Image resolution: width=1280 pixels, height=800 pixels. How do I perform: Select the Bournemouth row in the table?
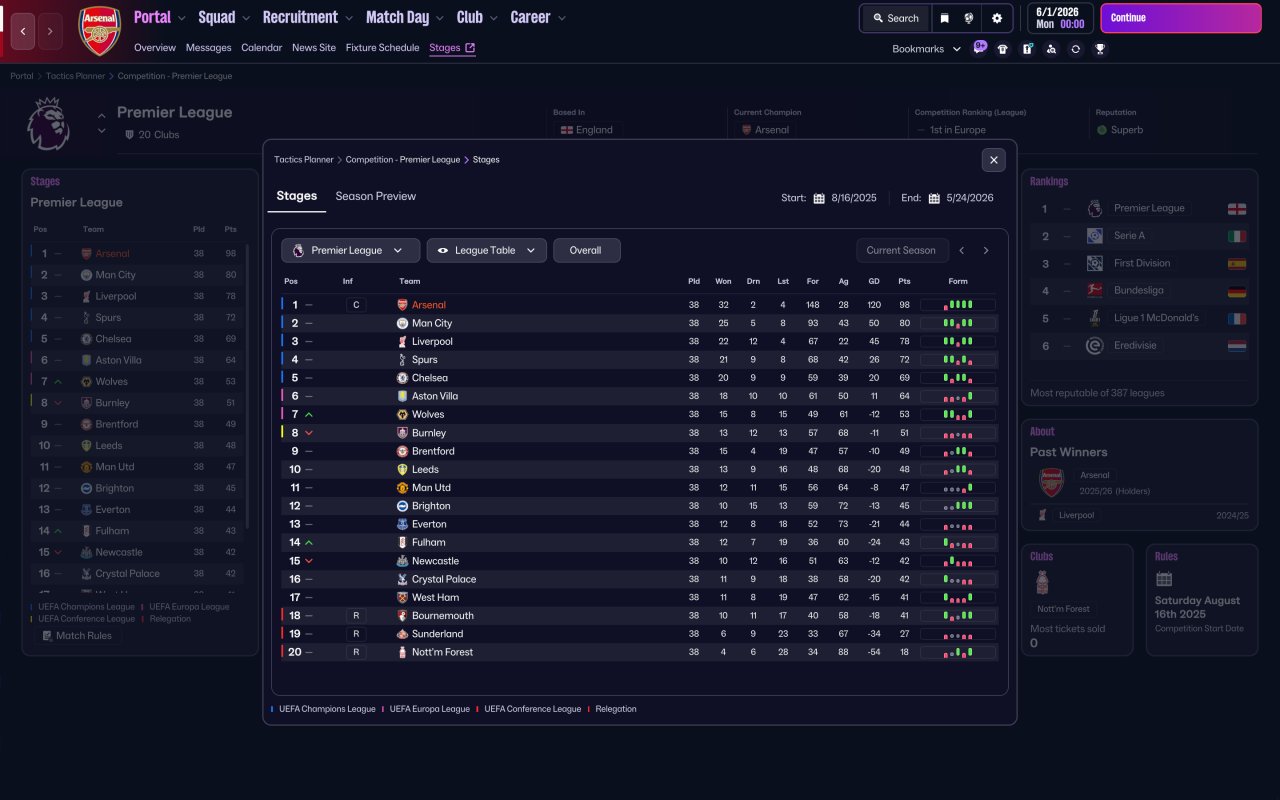click(640, 615)
